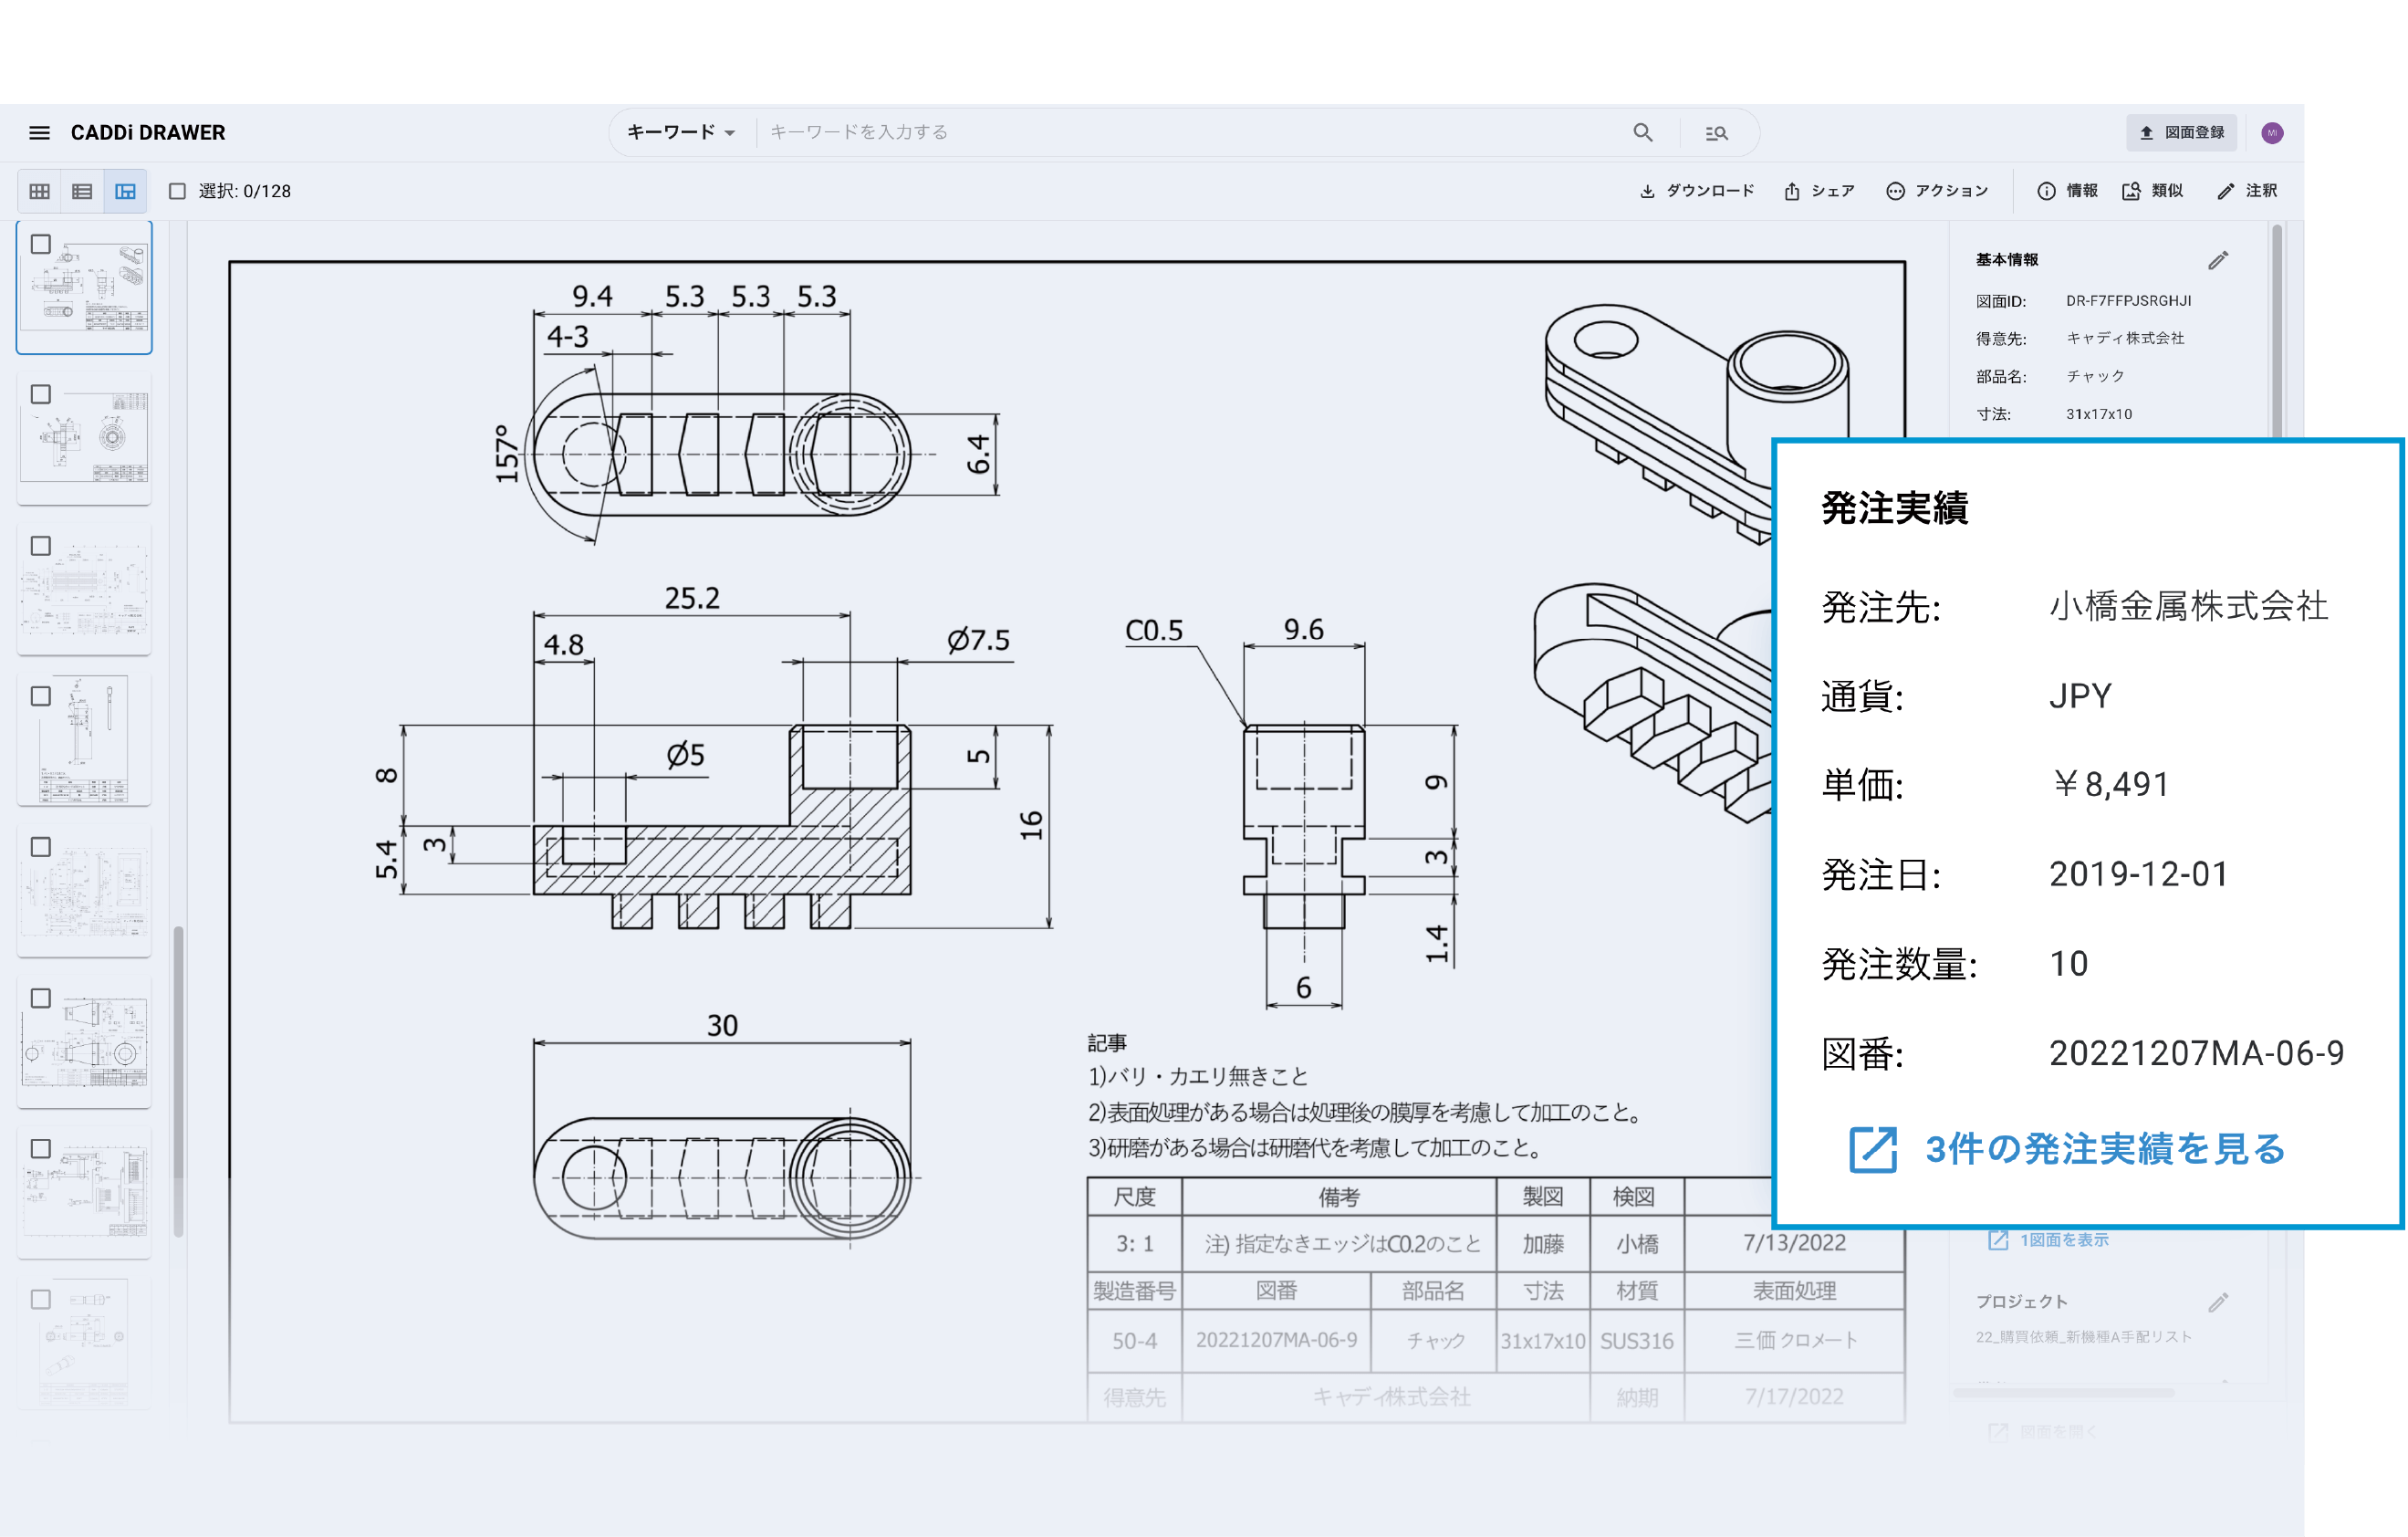Image resolution: width=2408 pixels, height=1537 pixels.
Task: Open the 注釈 annotation tab
Action: pos(2246,191)
